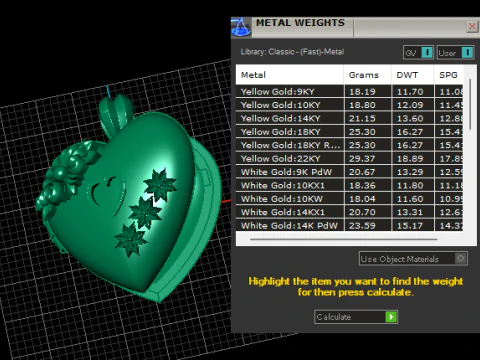Select Yellow Gold:9KY row

click(349, 91)
